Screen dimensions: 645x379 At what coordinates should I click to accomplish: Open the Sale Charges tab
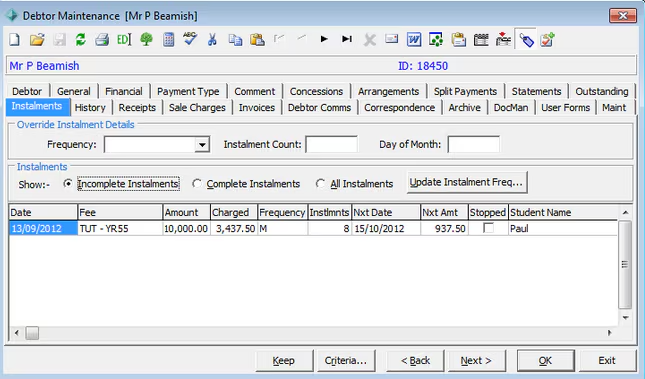point(197,108)
